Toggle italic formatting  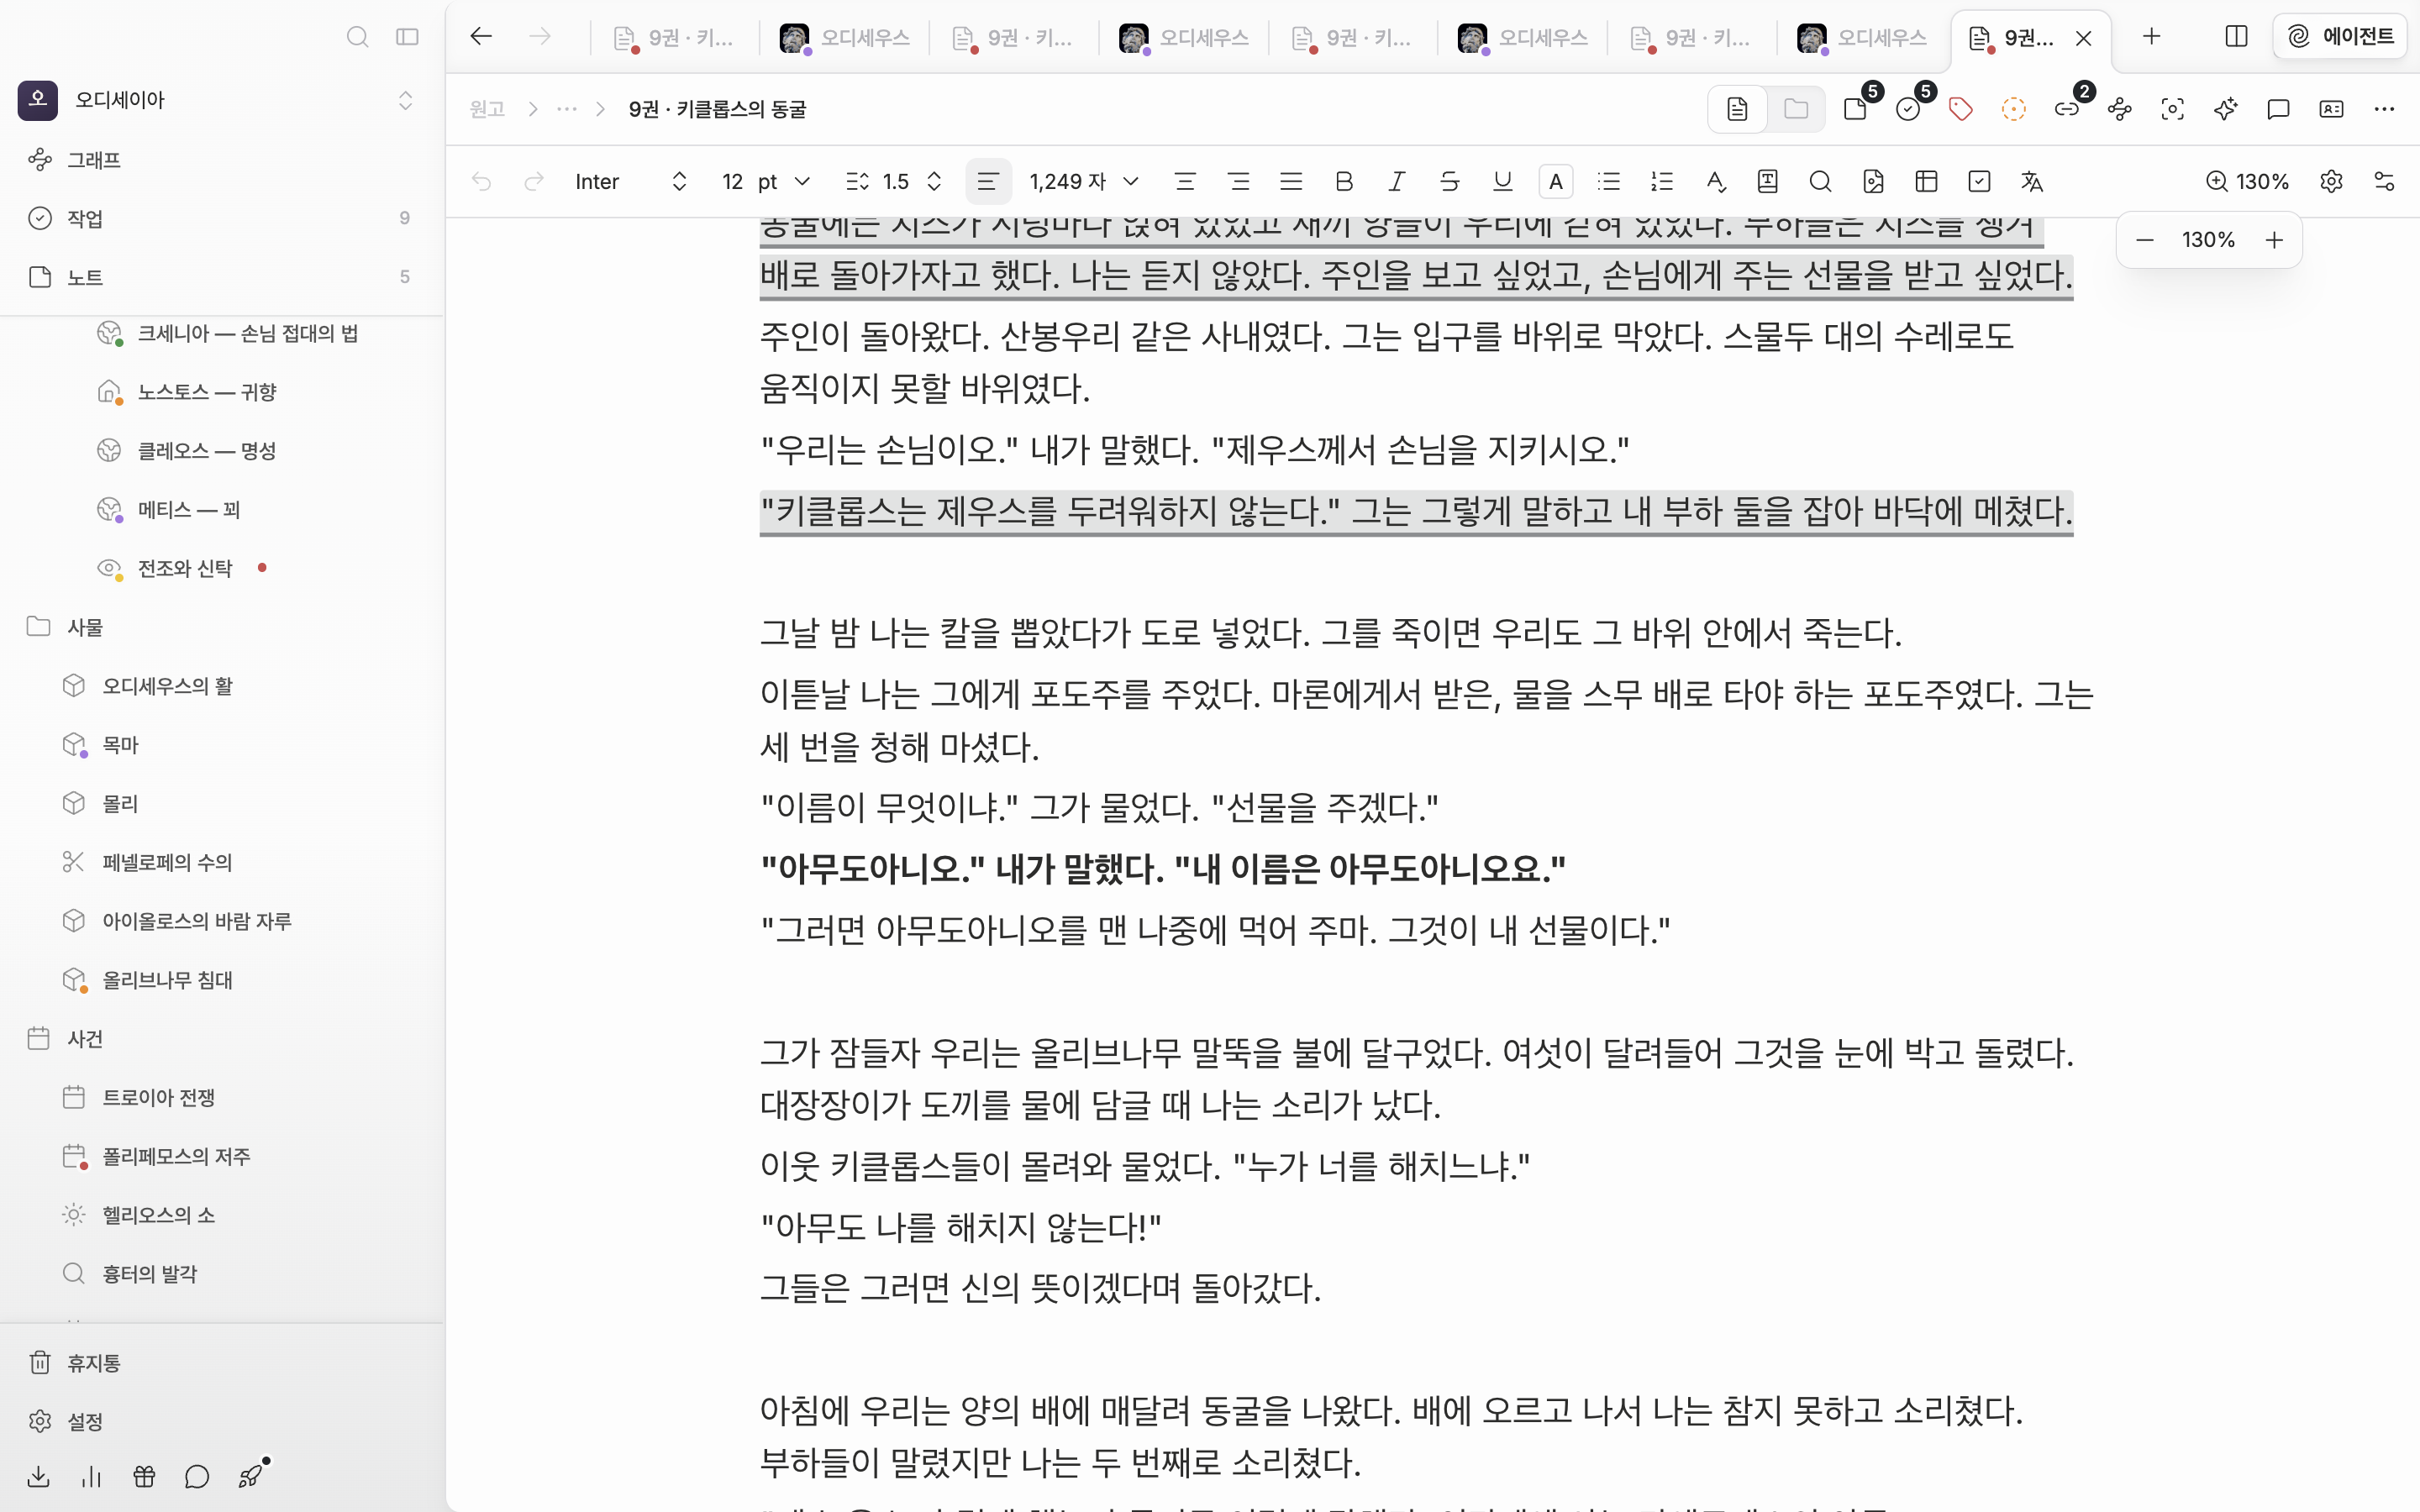tap(1397, 181)
